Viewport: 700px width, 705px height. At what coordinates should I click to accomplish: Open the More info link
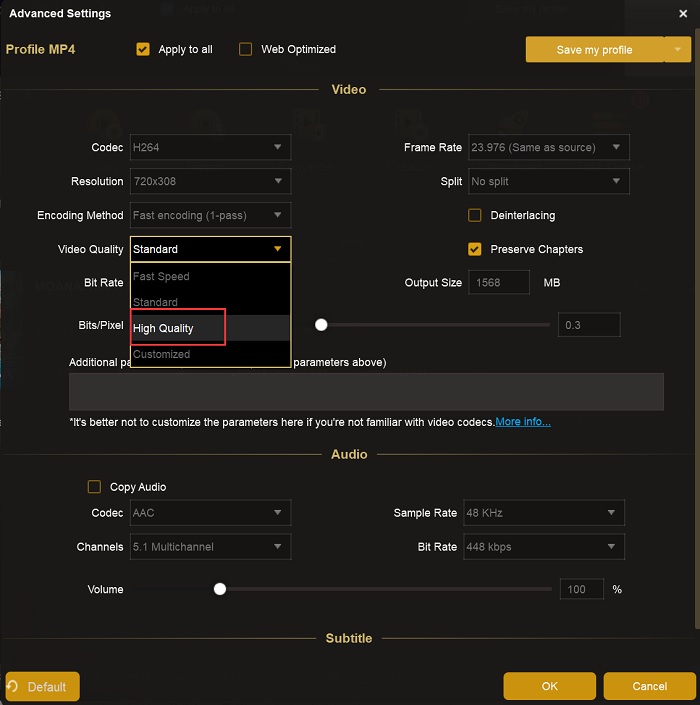(523, 422)
